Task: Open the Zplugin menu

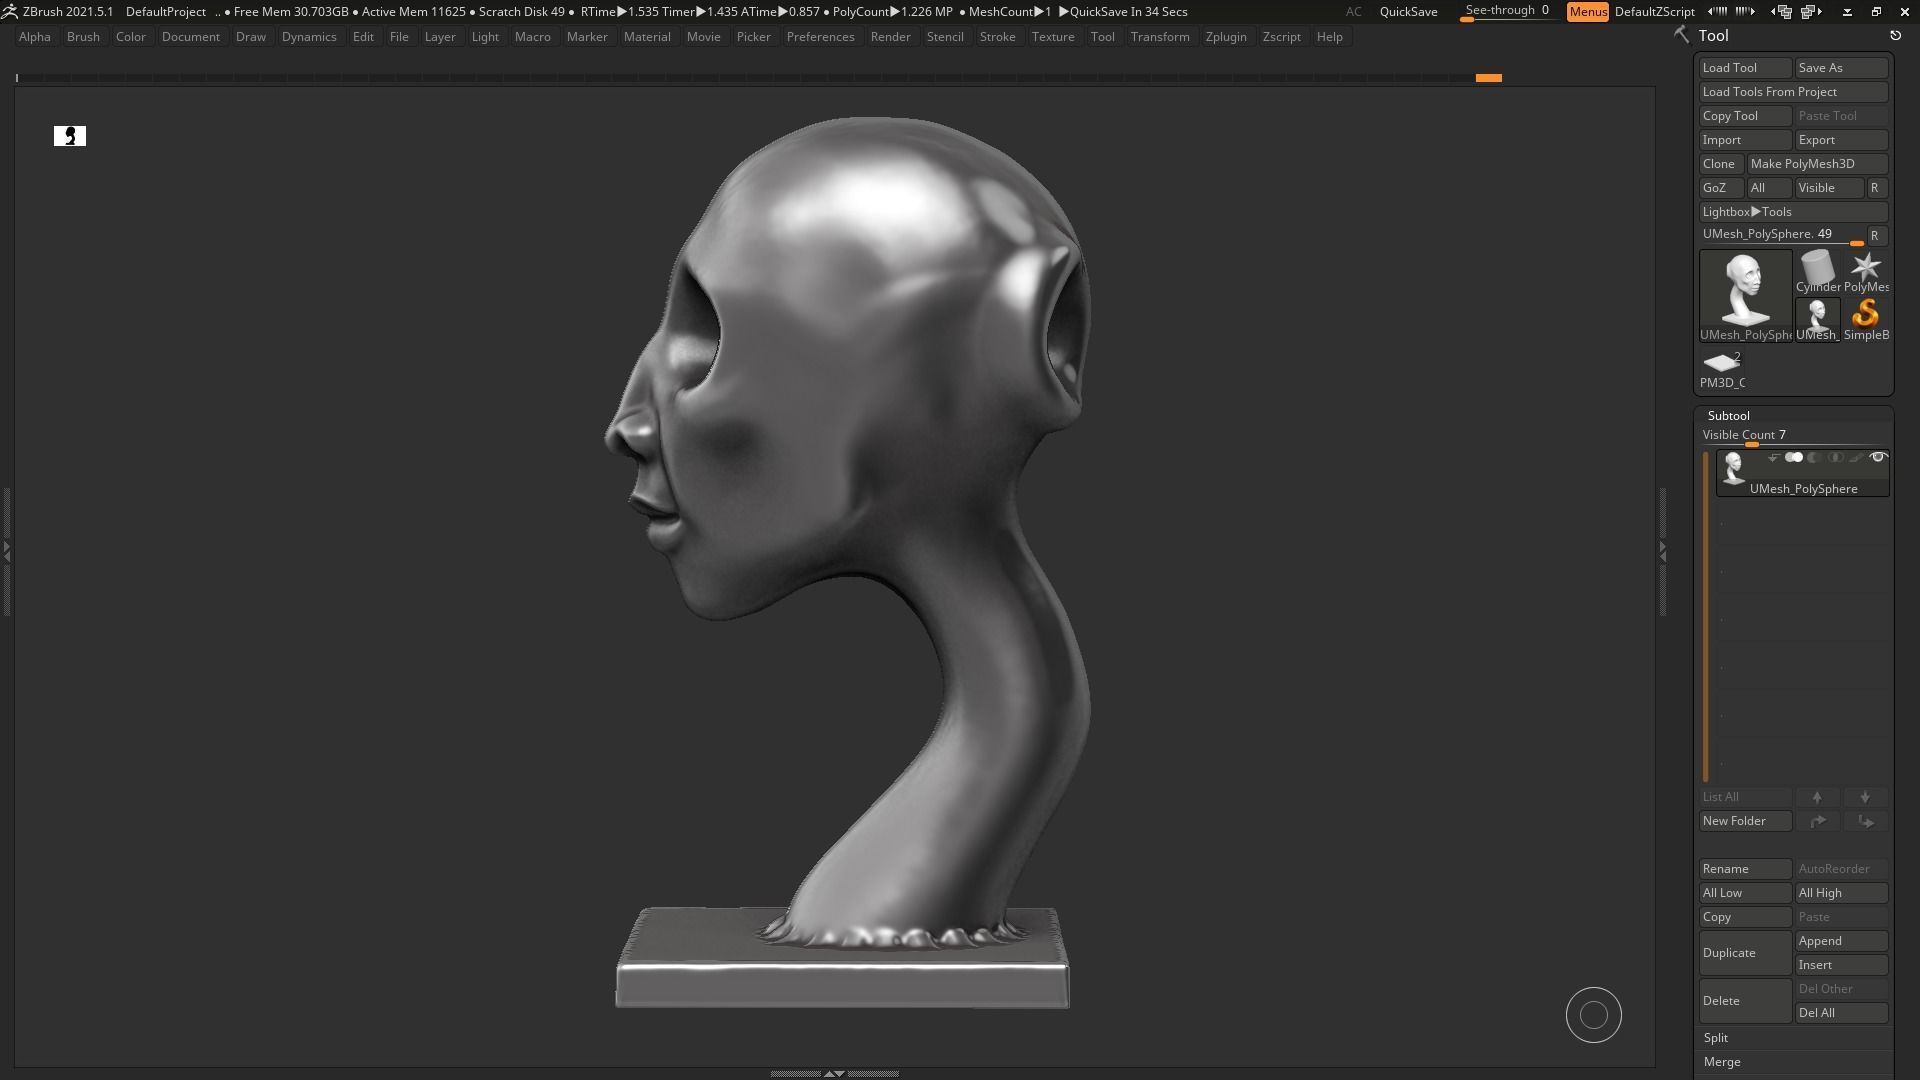Action: [x=1226, y=37]
